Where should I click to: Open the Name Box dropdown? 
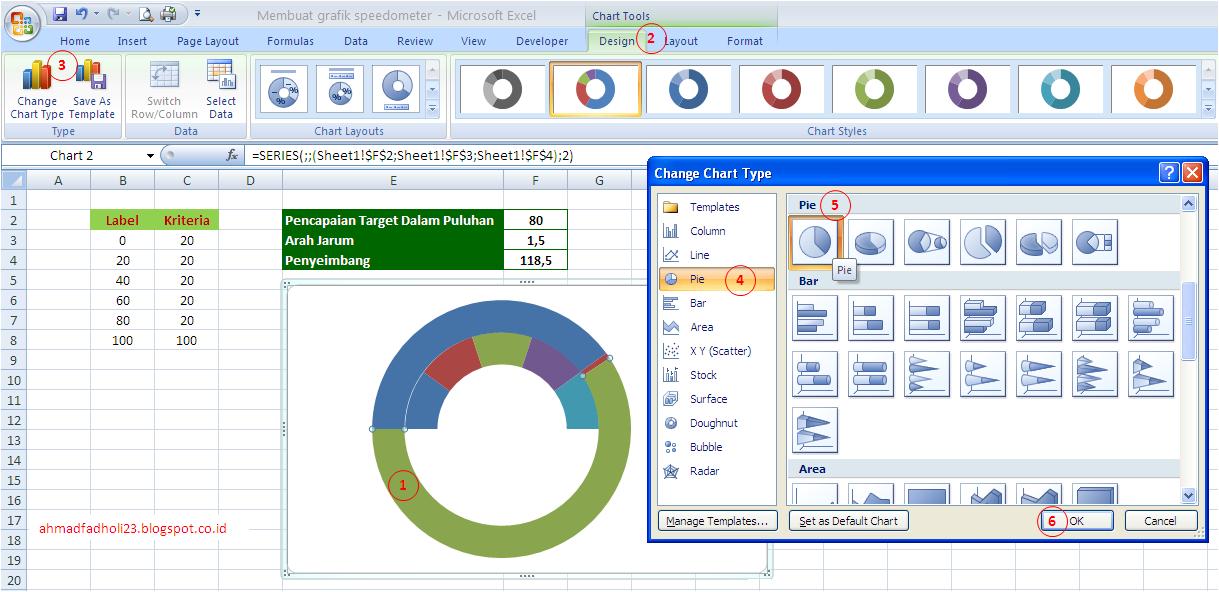[x=150, y=156]
